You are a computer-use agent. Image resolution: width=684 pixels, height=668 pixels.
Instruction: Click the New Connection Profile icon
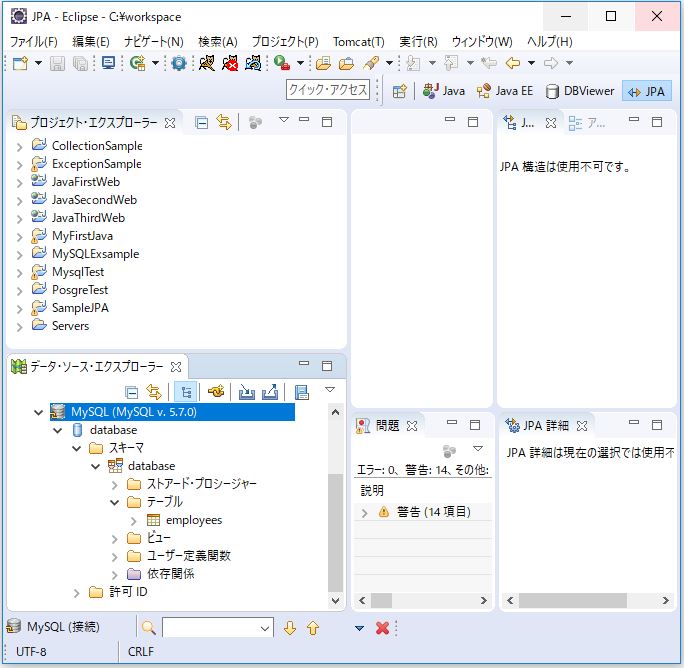point(215,392)
